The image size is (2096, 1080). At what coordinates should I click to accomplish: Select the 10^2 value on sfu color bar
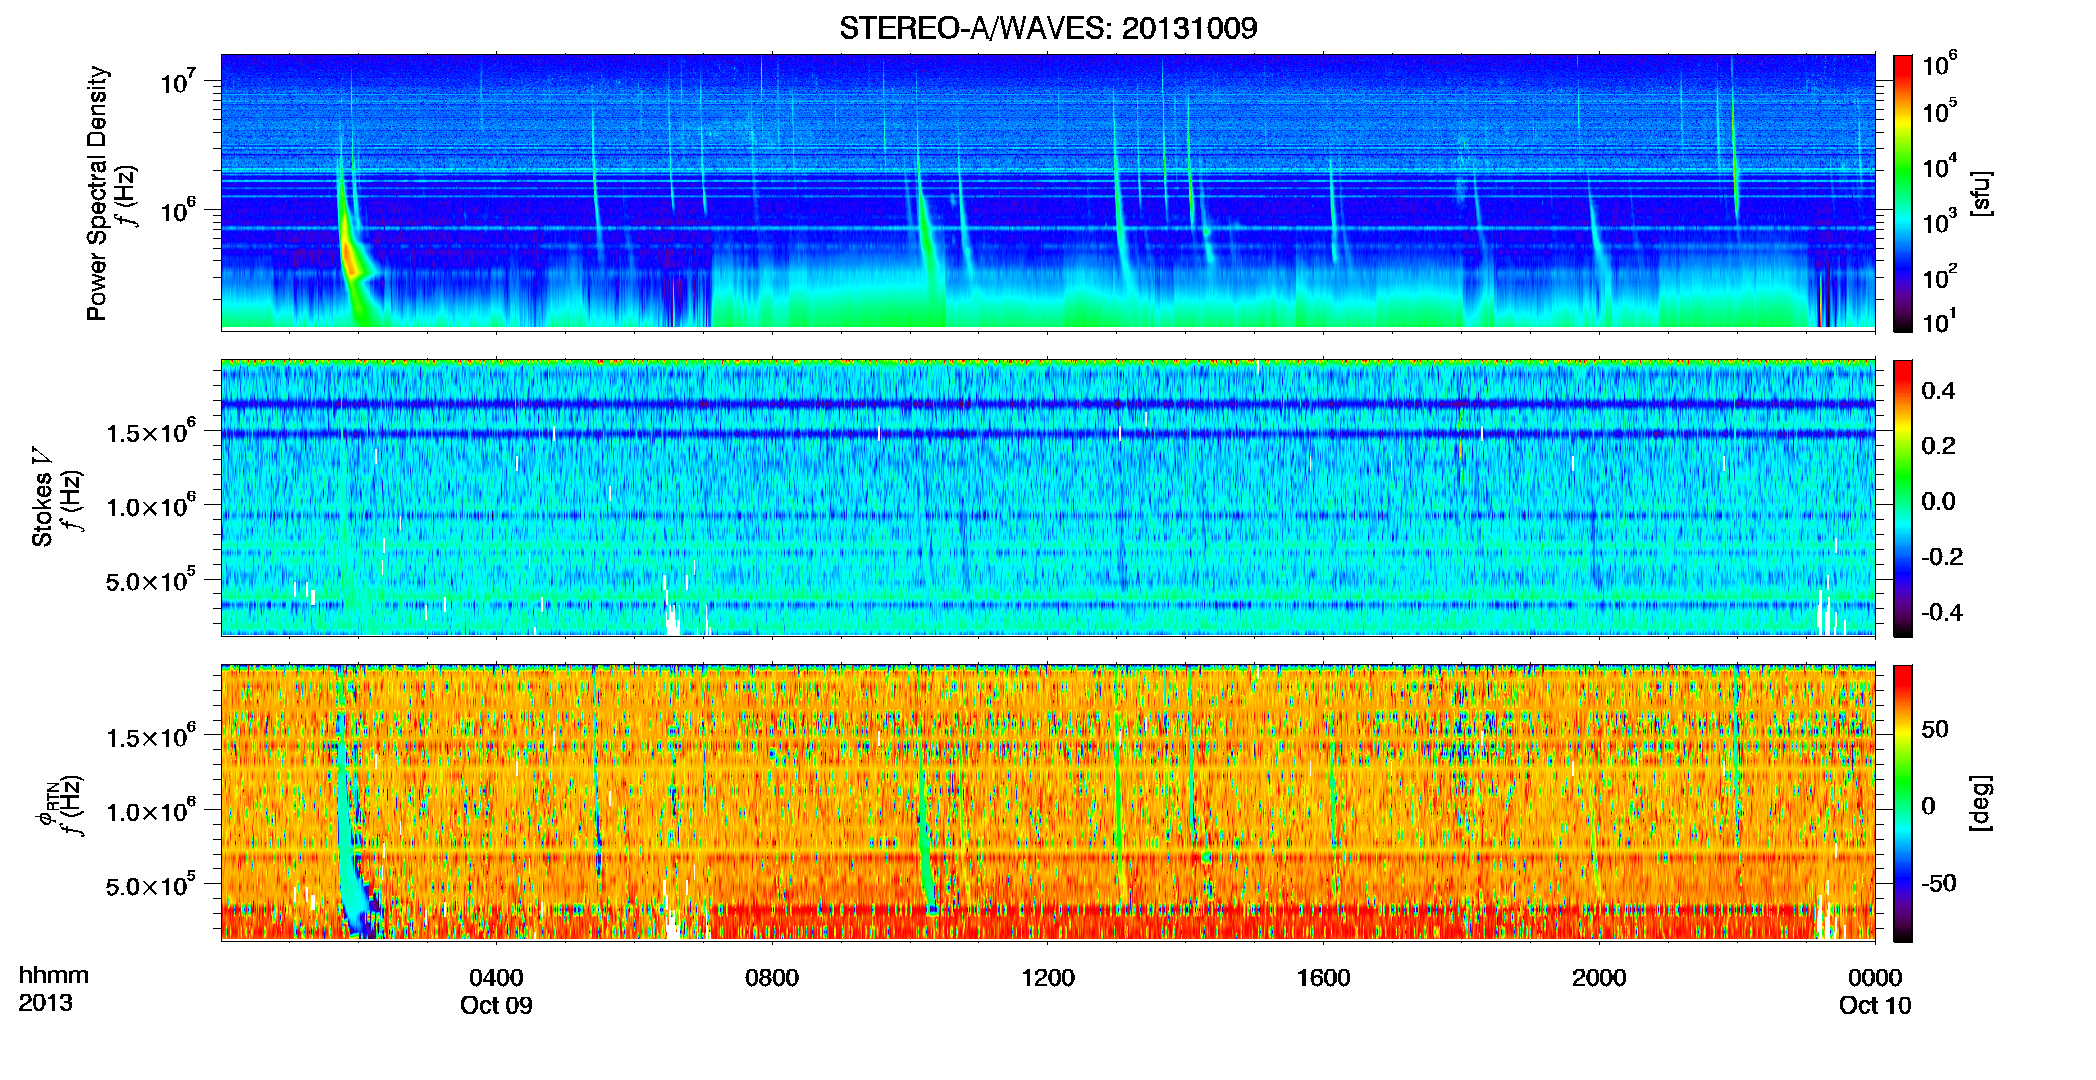pos(1940,277)
